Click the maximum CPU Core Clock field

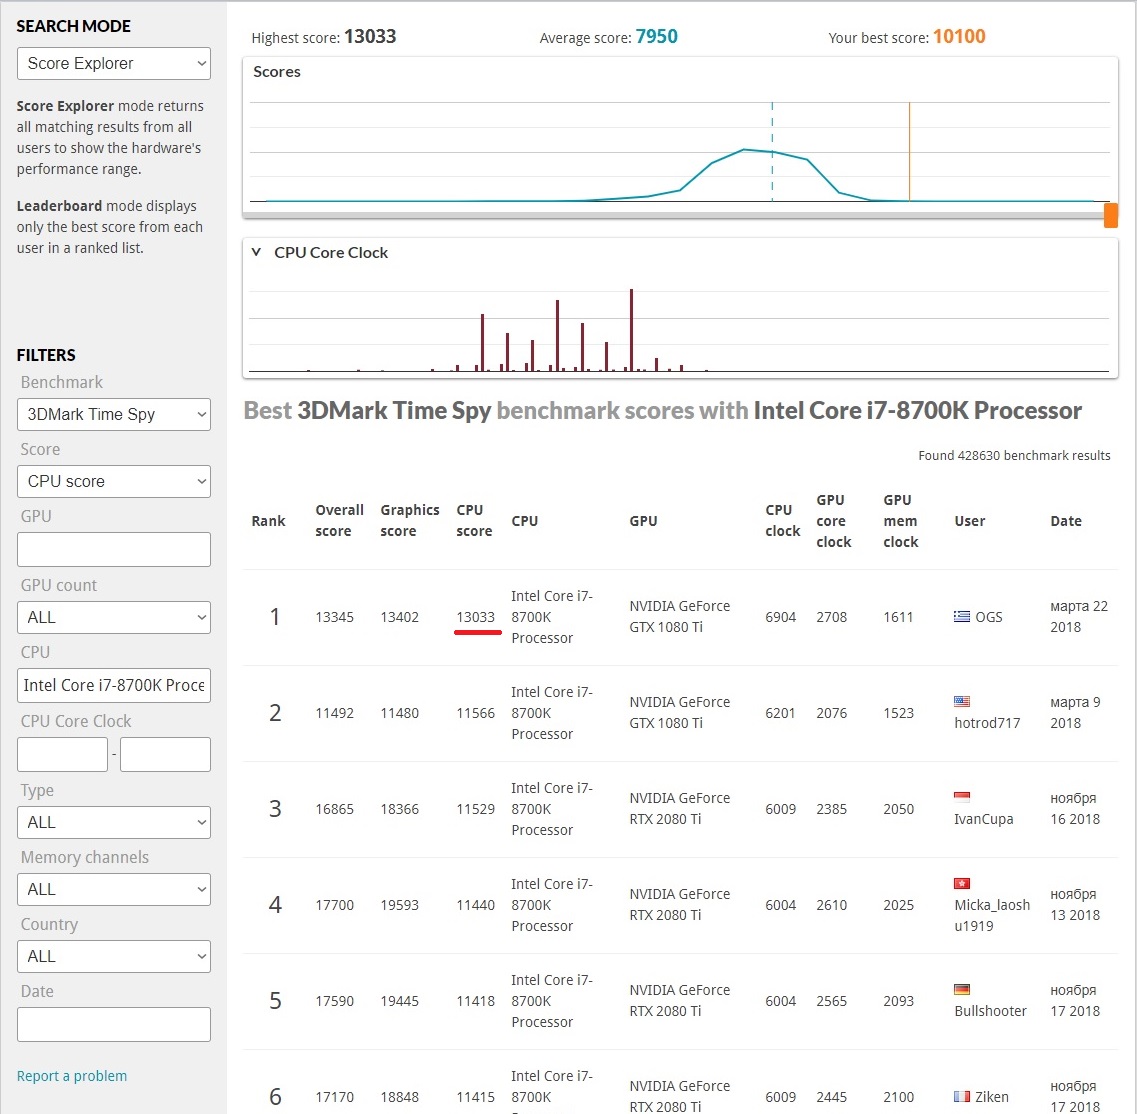coord(165,754)
